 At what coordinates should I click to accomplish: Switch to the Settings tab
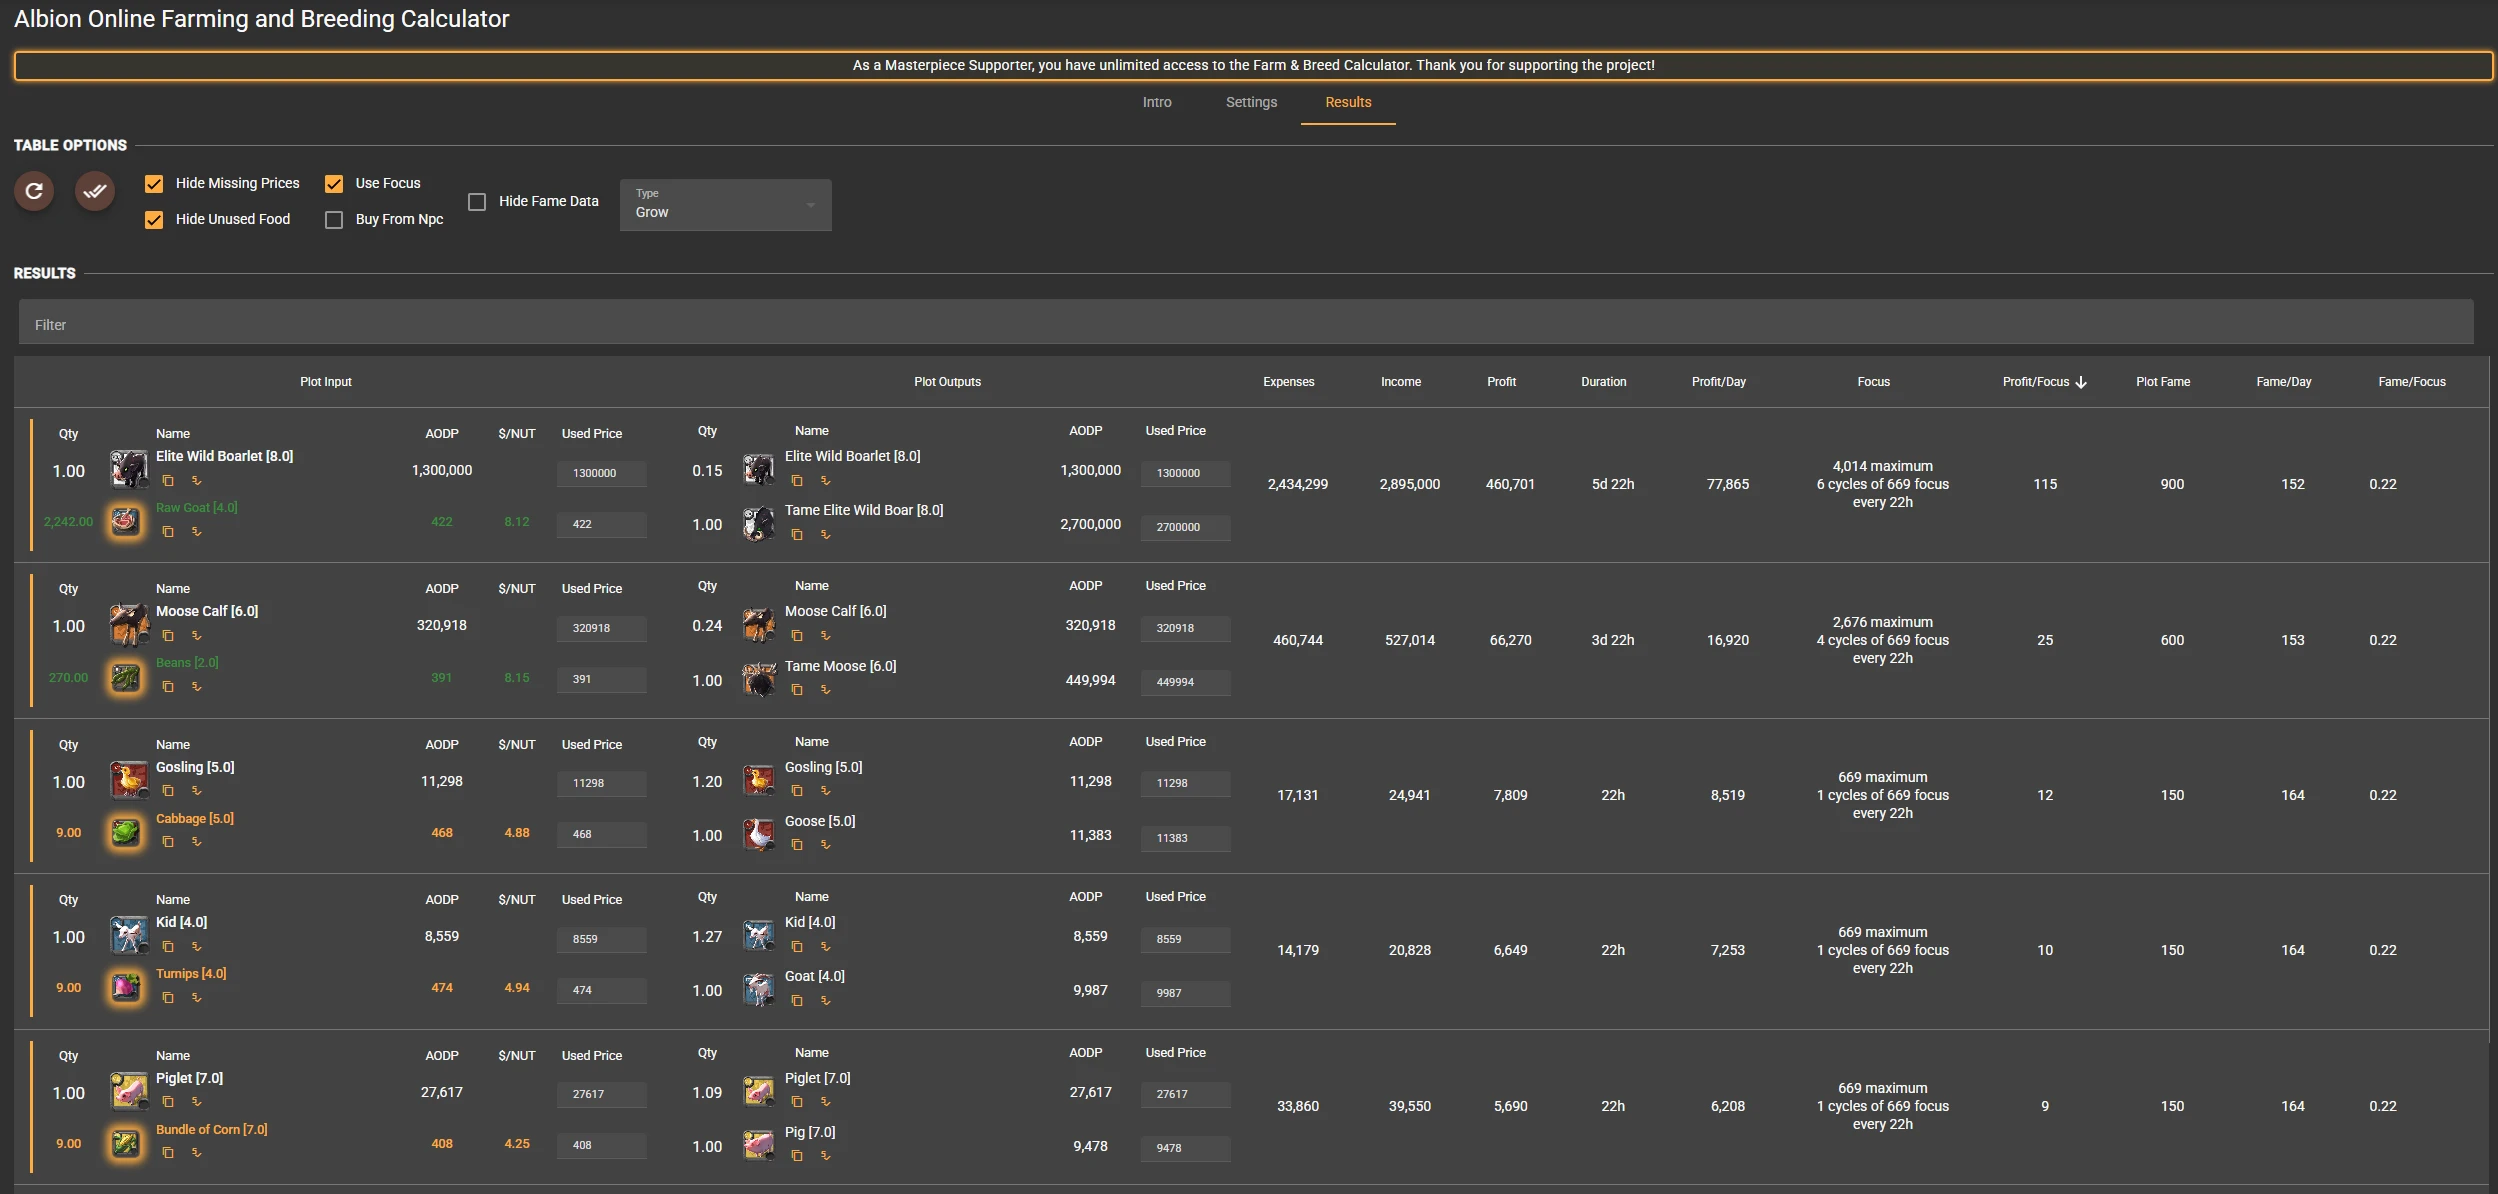click(x=1251, y=102)
